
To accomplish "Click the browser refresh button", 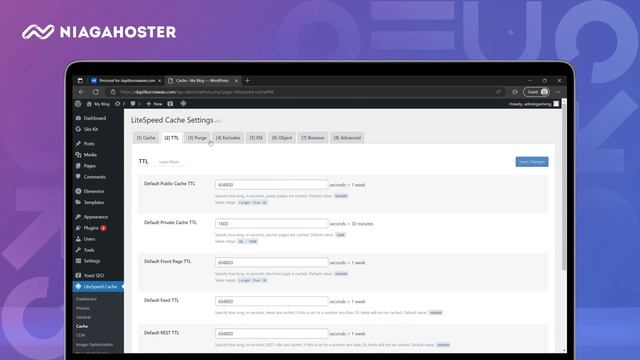I will pos(96,92).
